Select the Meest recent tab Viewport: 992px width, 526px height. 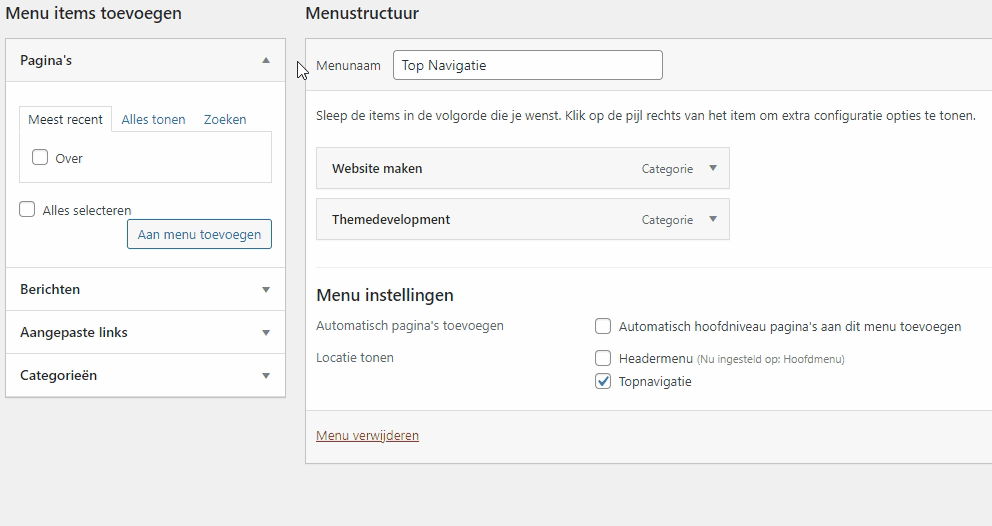[65, 119]
